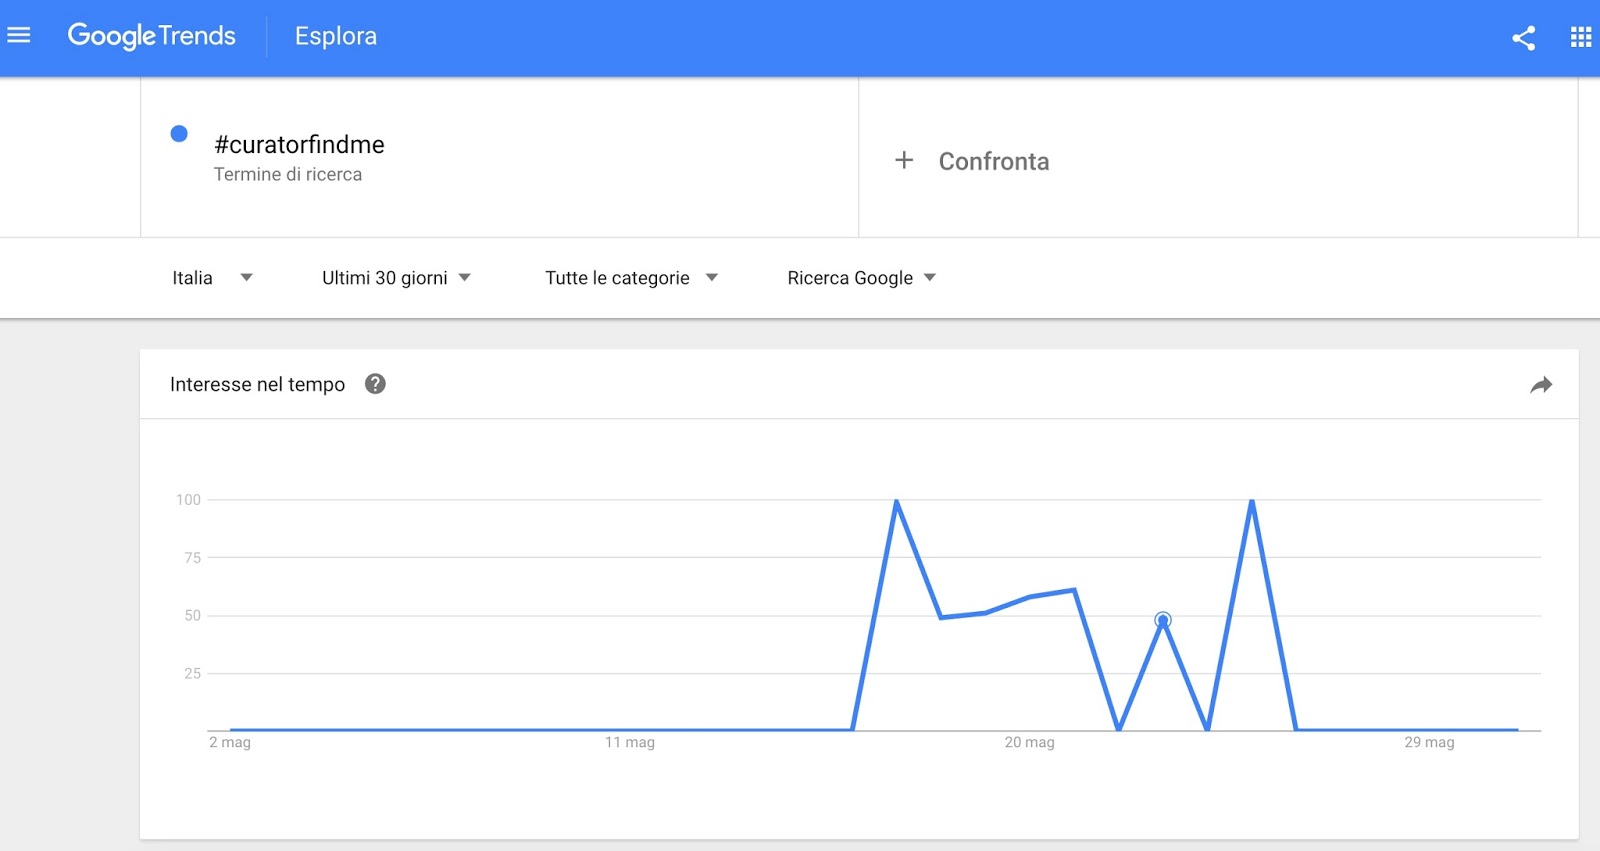
Task: Open the Tutte le categorie dropdown
Action: coord(631,278)
